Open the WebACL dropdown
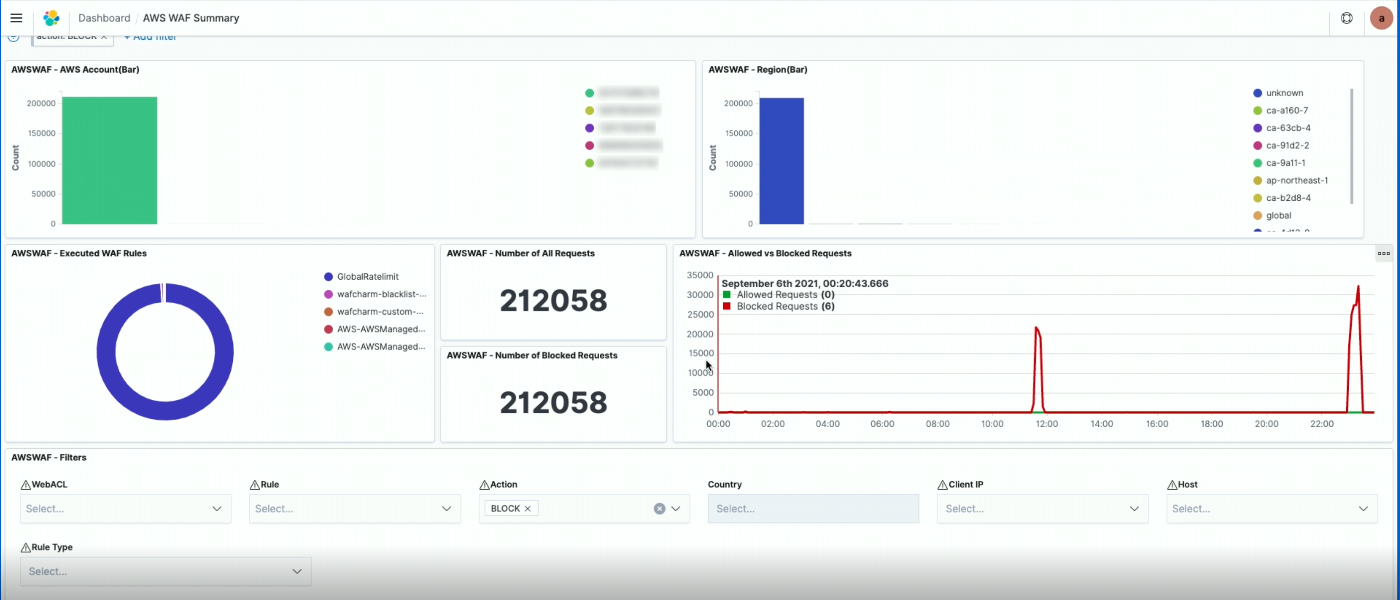Screen dimensions: 1400x600 (x=126, y=509)
